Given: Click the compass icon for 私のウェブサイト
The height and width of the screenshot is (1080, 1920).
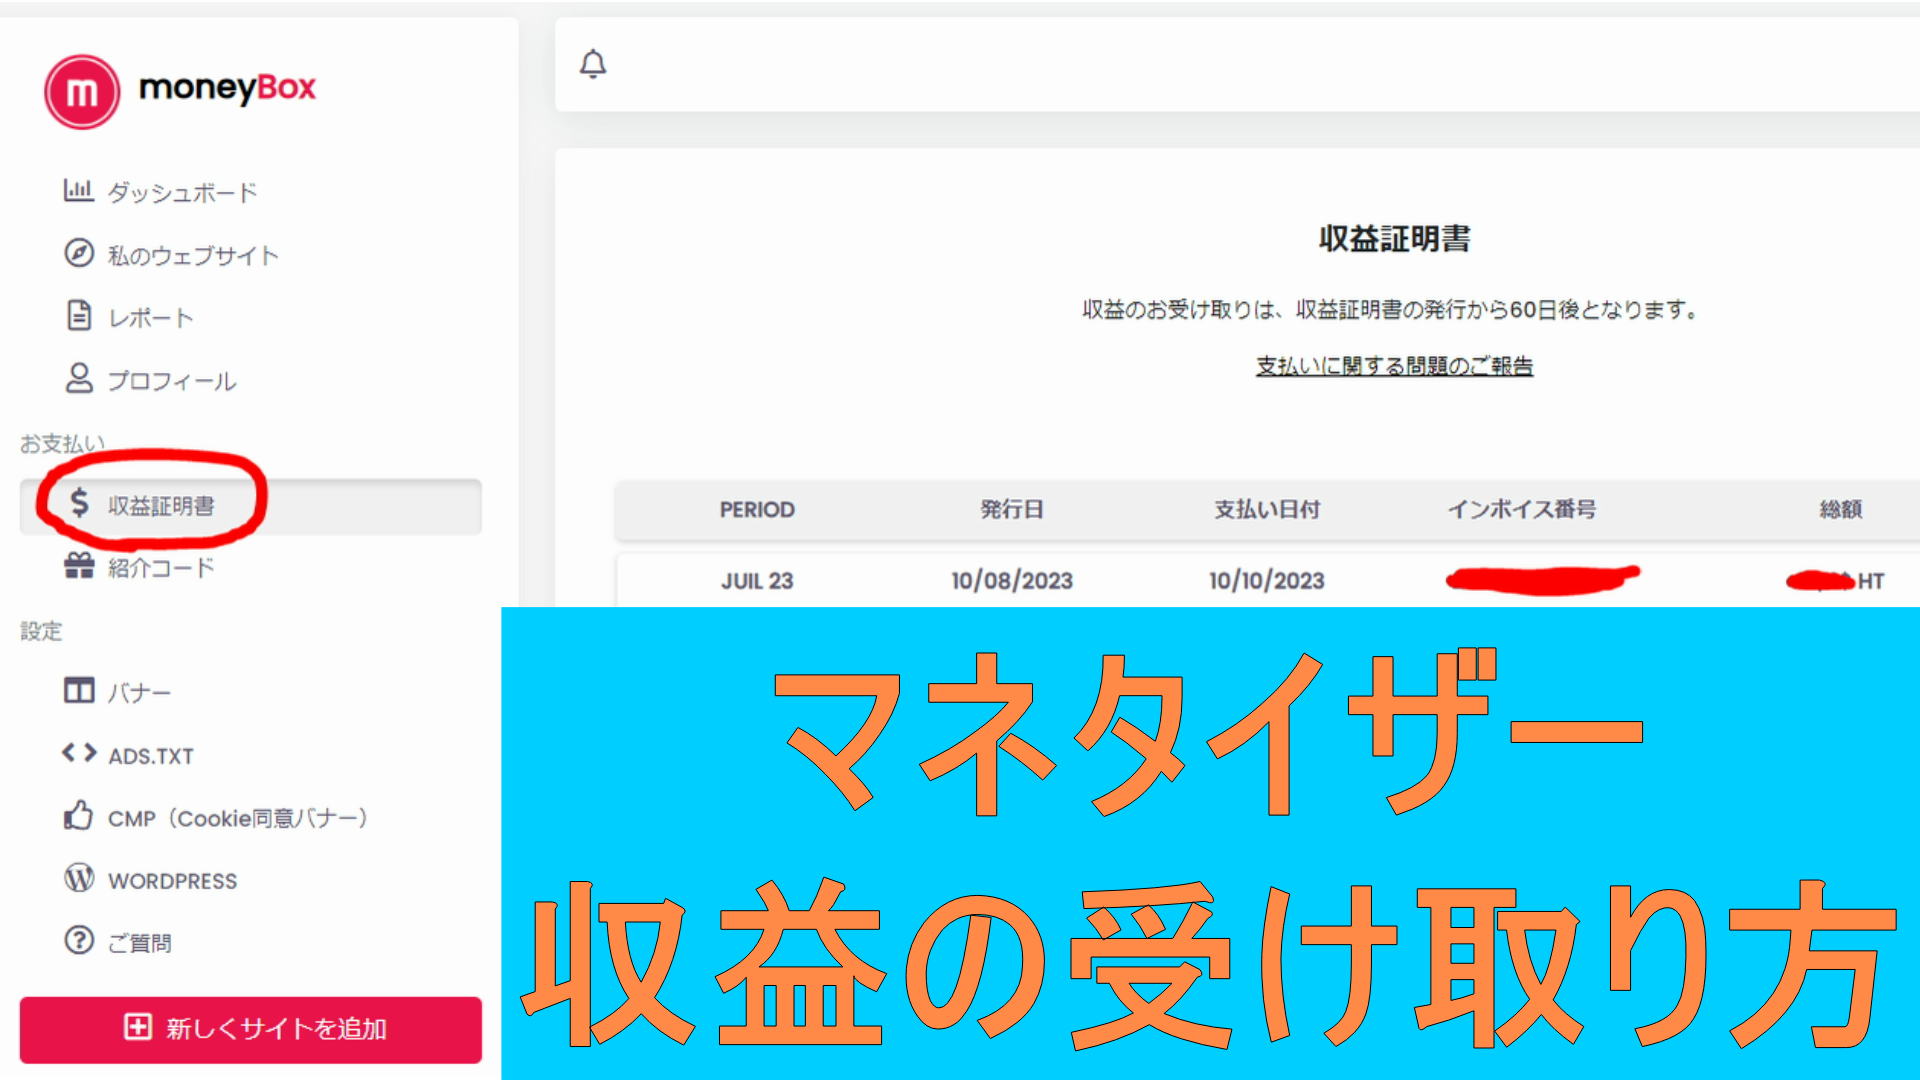Looking at the screenshot, I should (x=79, y=253).
